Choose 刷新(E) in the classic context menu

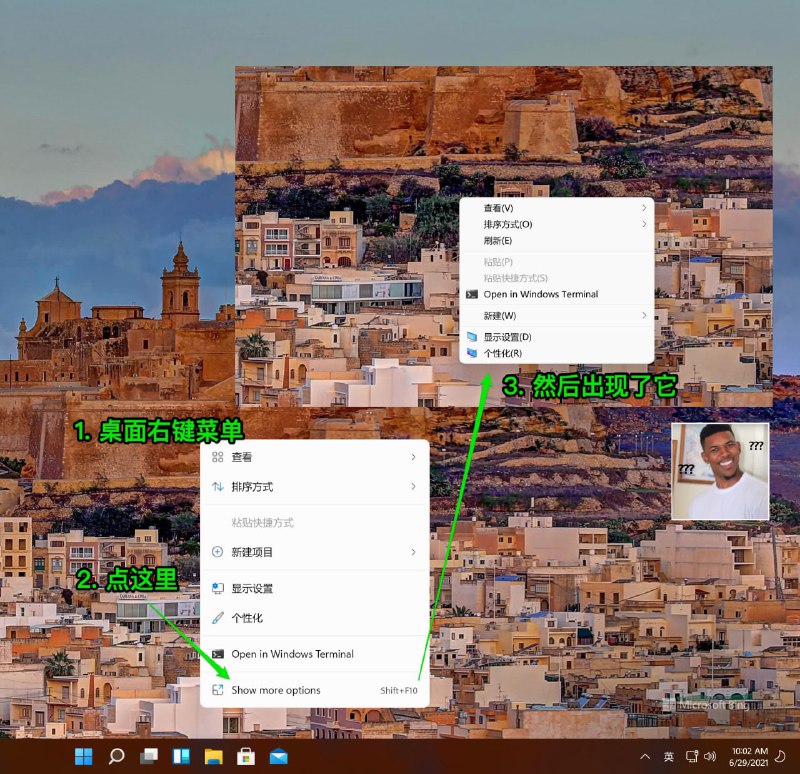pos(498,241)
